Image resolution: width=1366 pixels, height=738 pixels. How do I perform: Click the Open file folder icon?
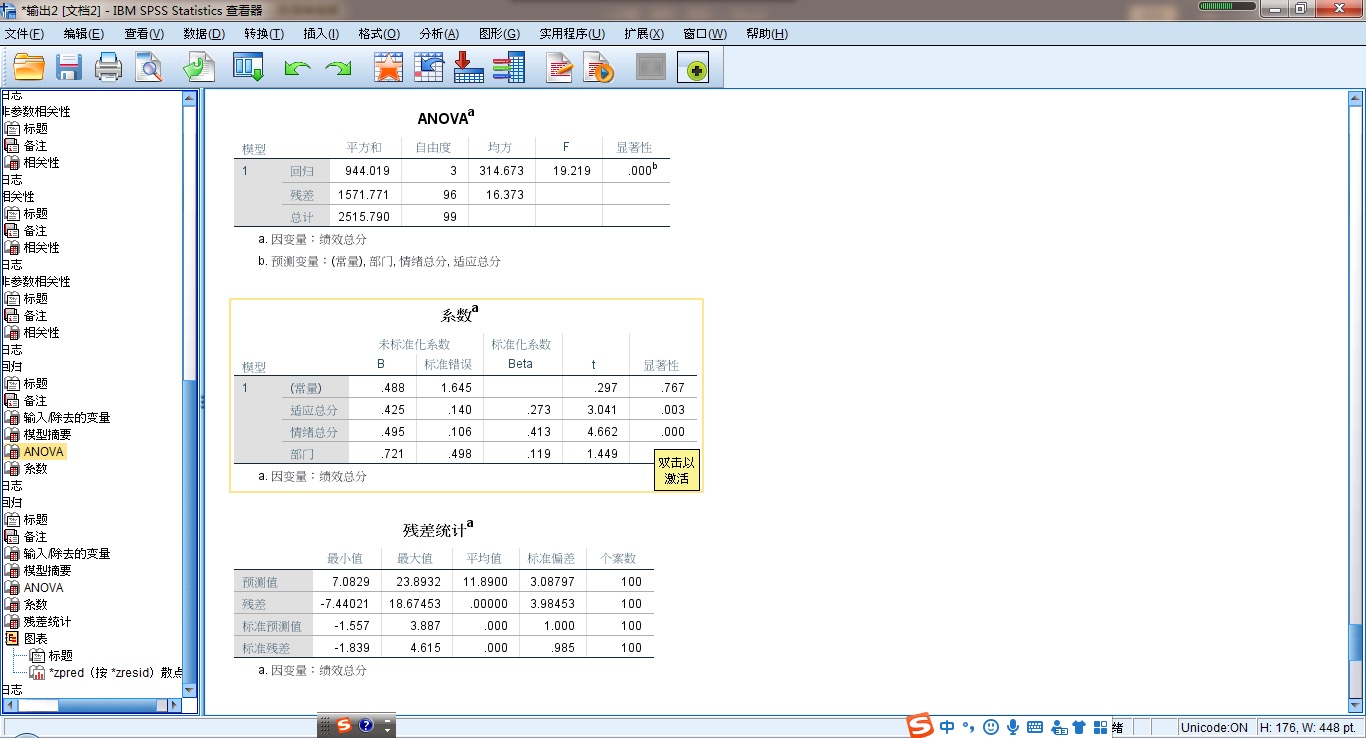[28, 68]
